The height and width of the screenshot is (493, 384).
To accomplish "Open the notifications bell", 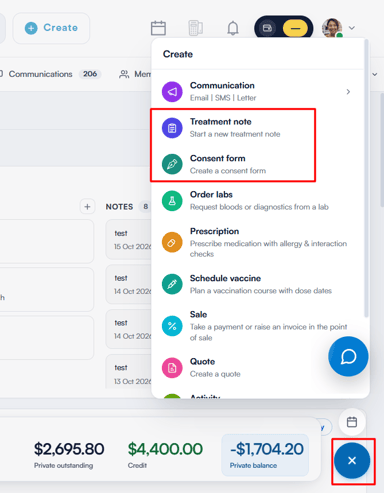I will (233, 28).
